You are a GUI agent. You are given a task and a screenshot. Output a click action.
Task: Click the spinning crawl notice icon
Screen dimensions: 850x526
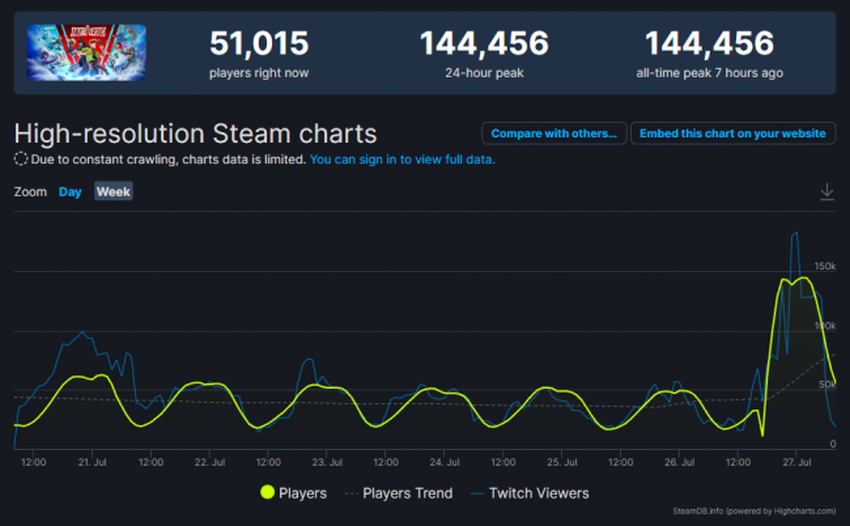coord(21,159)
